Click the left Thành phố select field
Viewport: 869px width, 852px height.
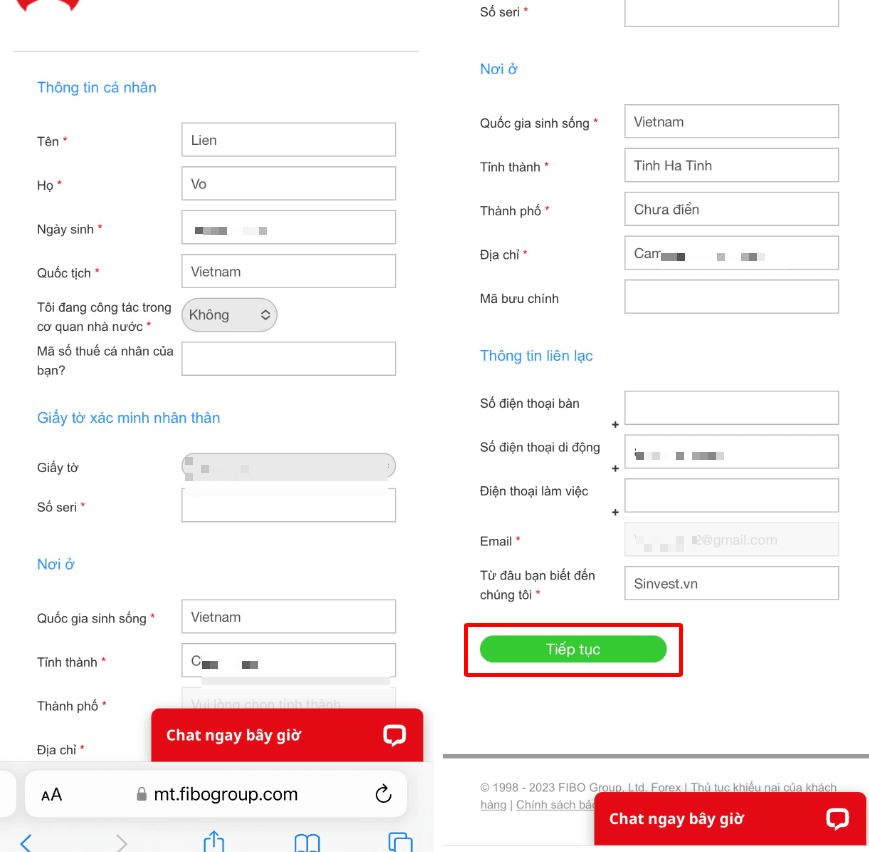click(288, 700)
